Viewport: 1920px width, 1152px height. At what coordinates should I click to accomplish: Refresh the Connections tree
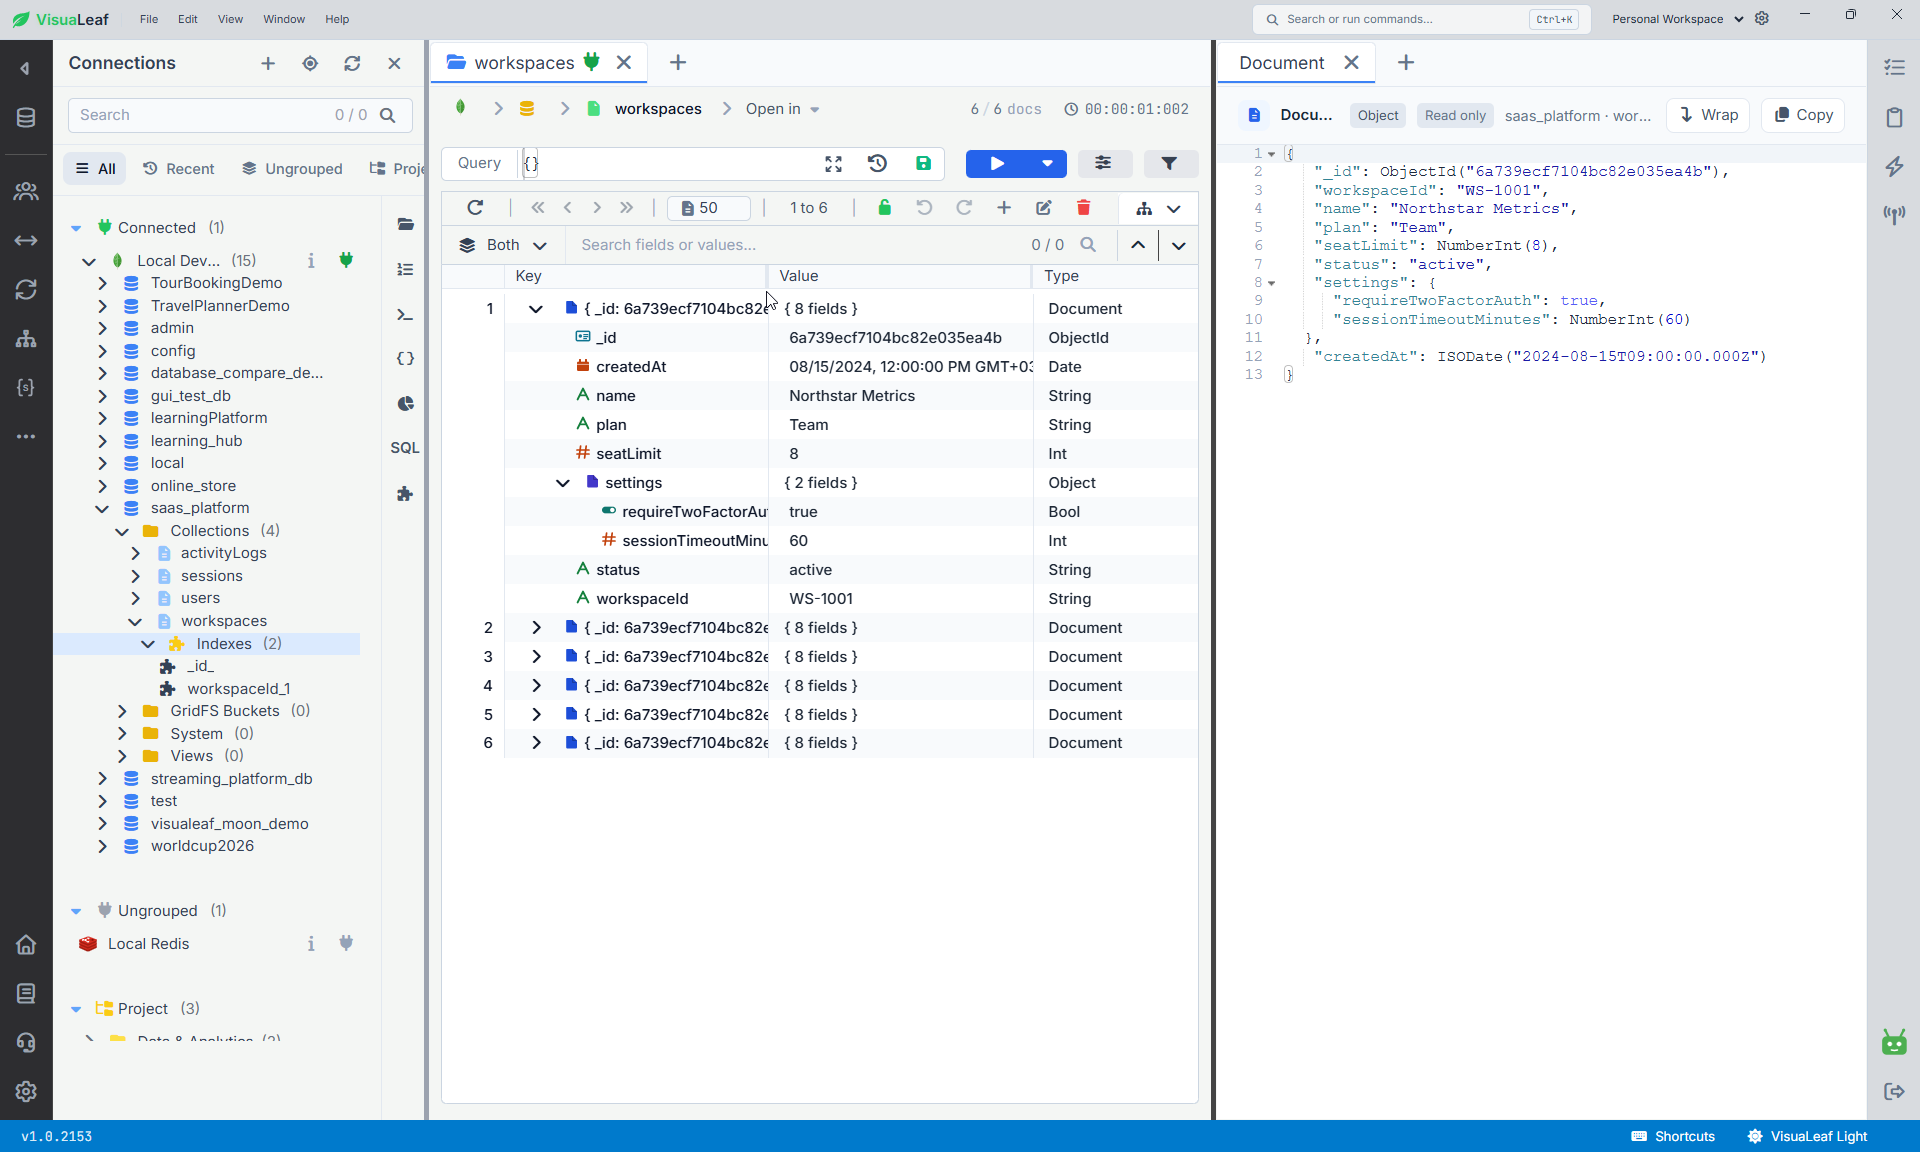(352, 63)
